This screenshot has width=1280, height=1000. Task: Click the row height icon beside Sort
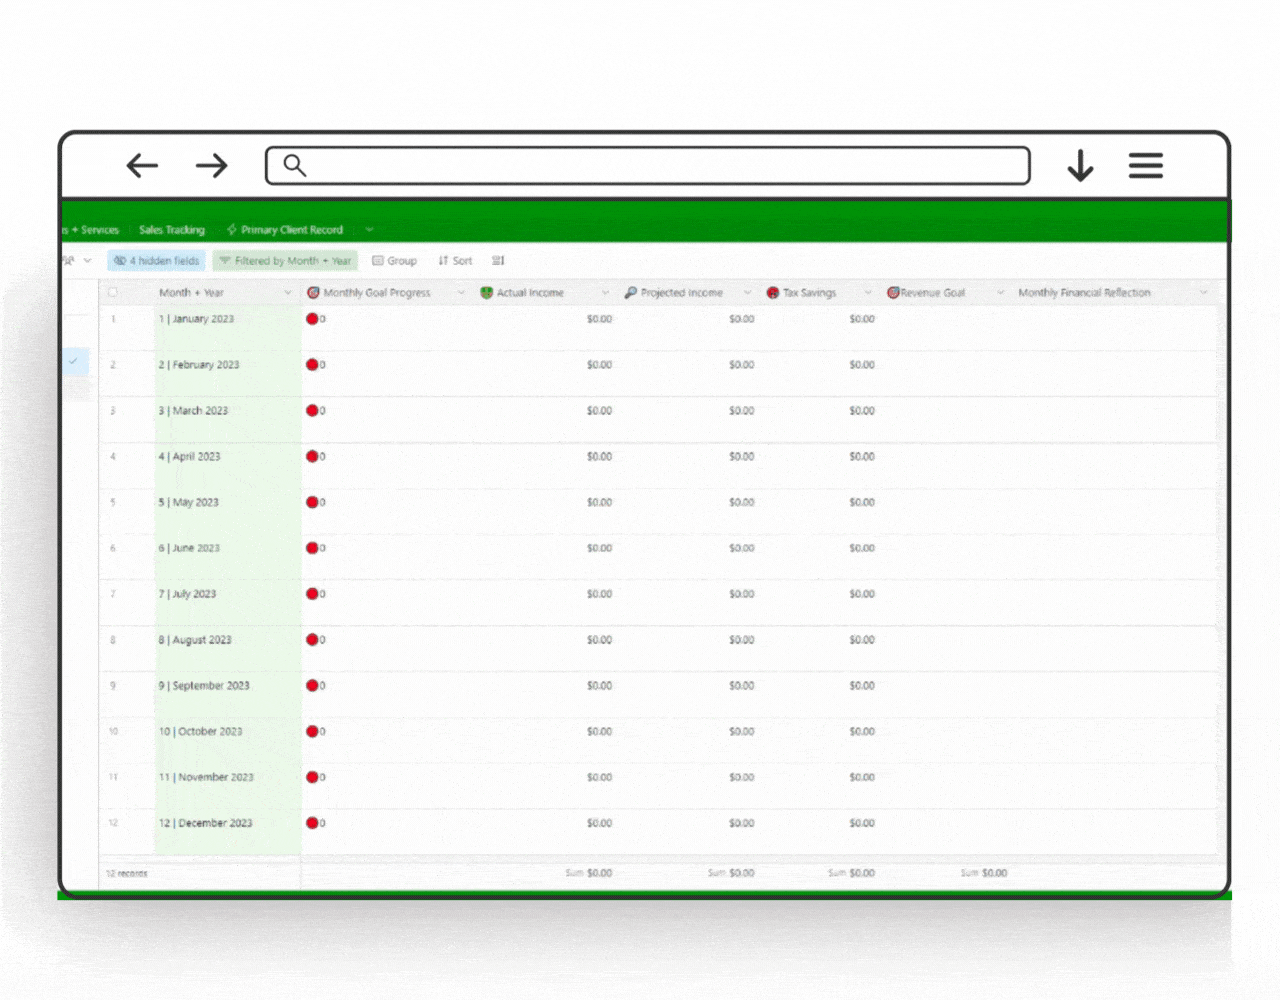tap(498, 261)
